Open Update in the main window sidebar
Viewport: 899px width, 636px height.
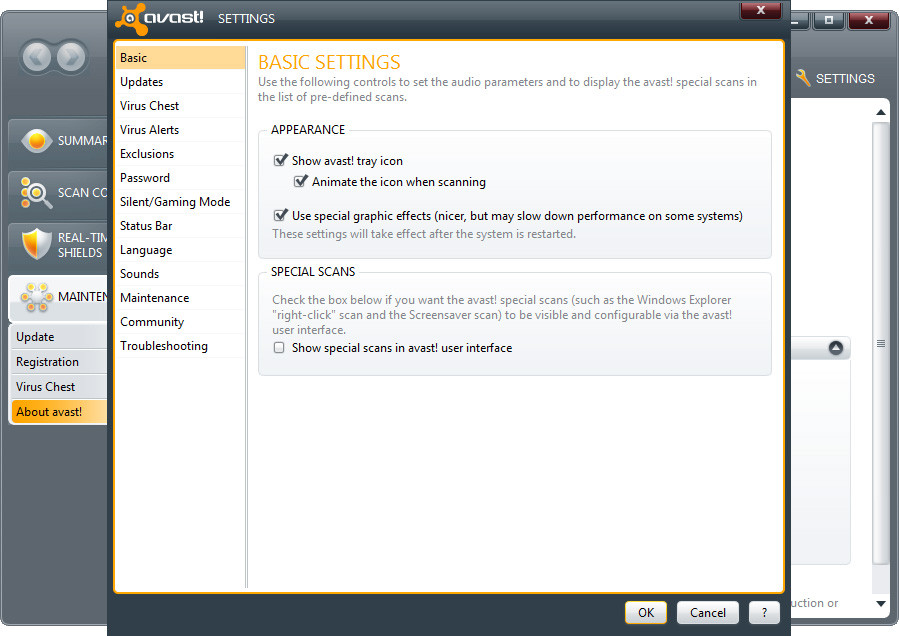point(58,337)
